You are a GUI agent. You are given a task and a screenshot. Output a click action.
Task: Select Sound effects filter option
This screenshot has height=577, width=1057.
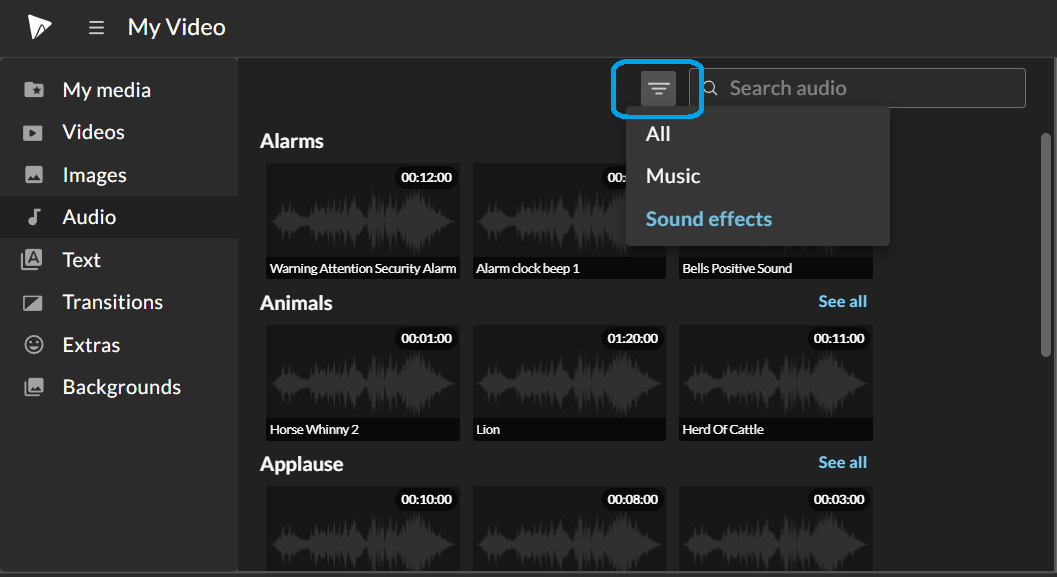708,219
